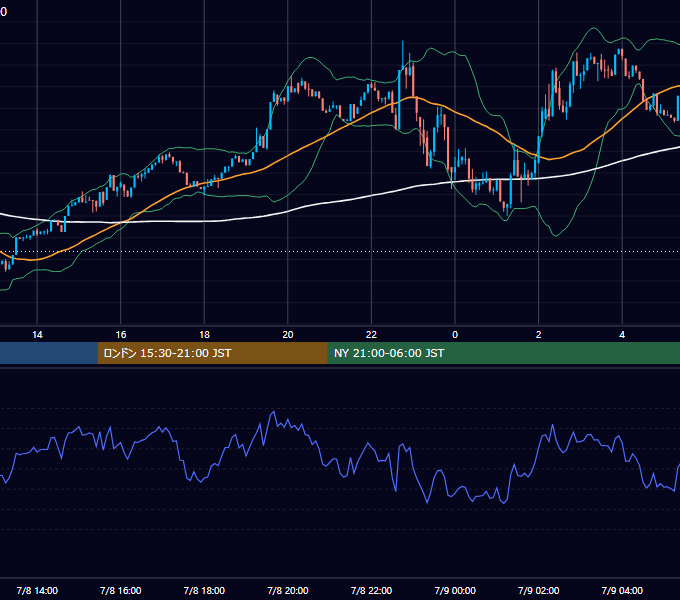680x600 pixels.
Task: Click the 7/8 22:00 time label
Action: click(x=371, y=590)
